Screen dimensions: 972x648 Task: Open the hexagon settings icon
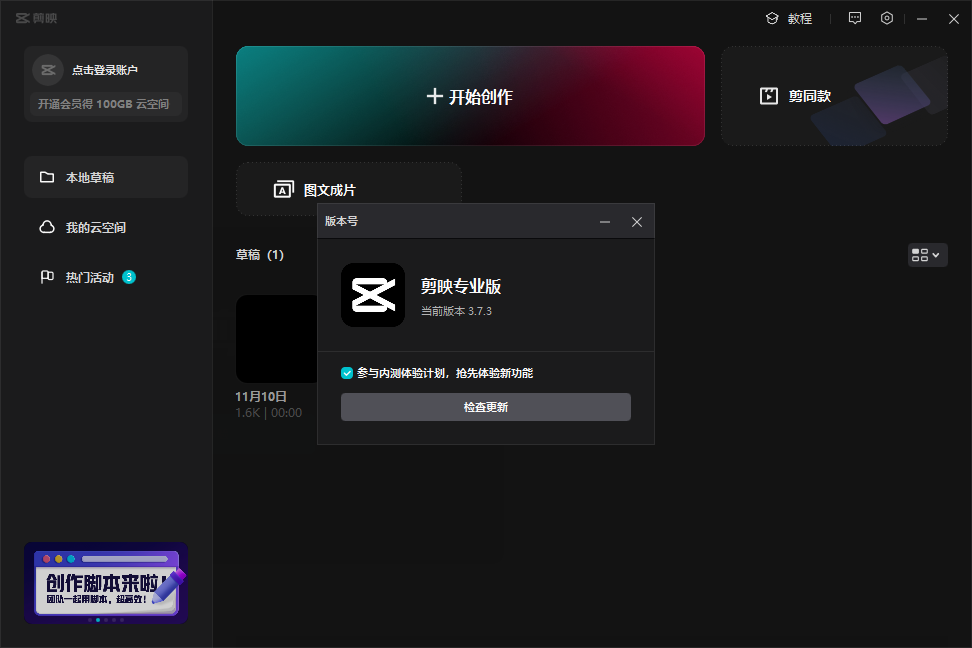887,19
